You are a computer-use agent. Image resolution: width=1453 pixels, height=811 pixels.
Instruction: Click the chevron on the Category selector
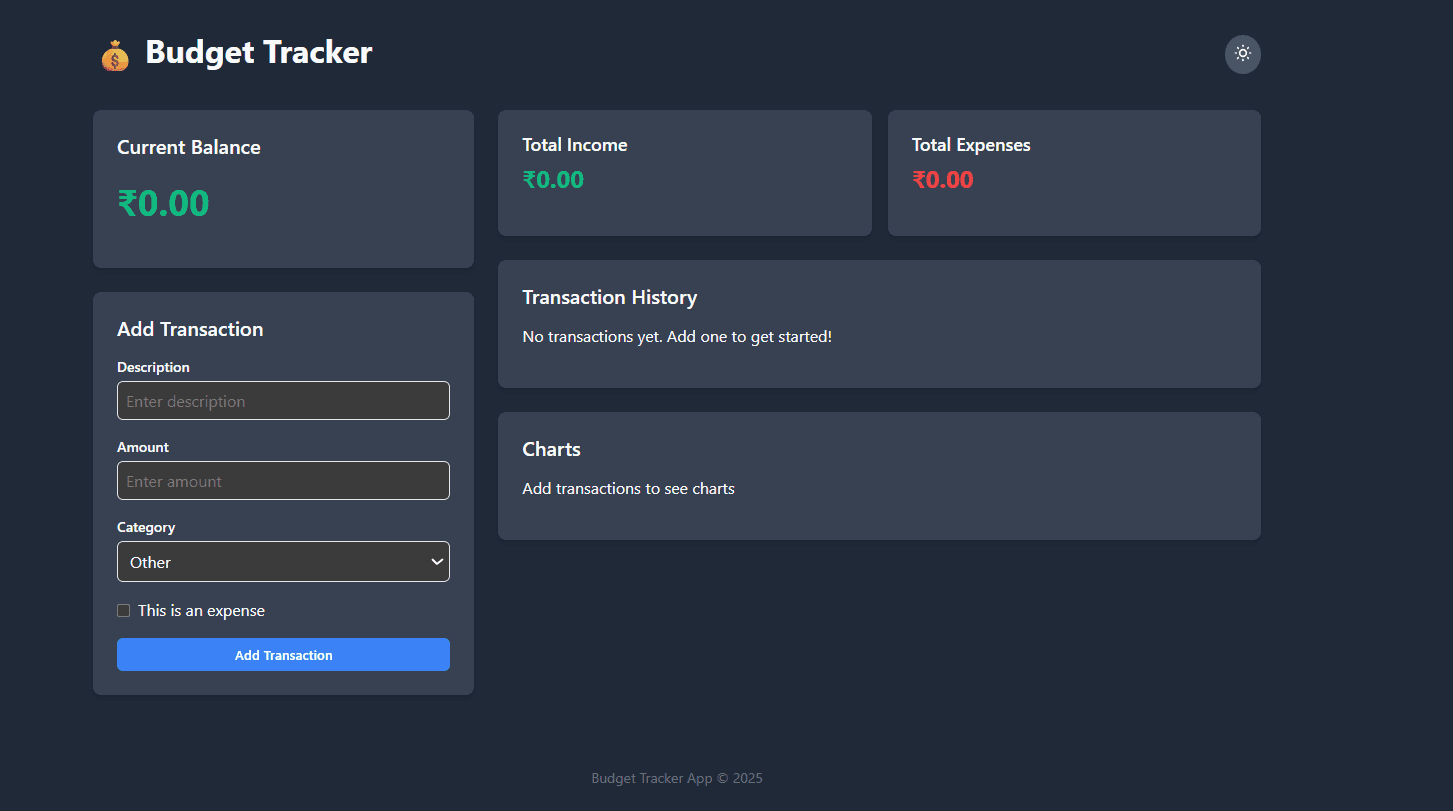[437, 562]
